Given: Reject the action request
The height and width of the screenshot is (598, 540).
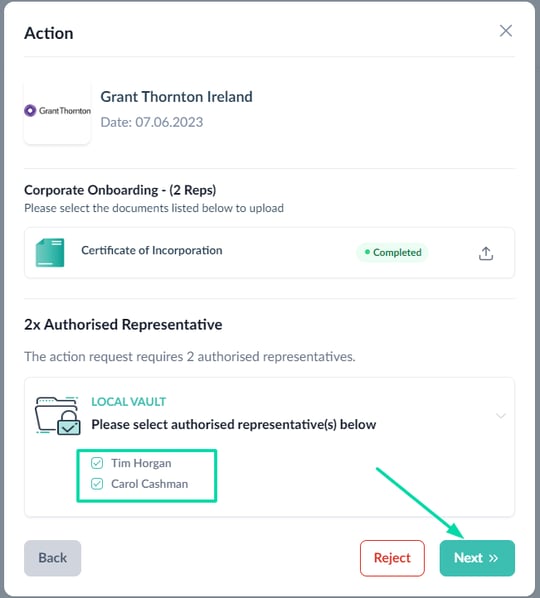Looking at the screenshot, I should click(392, 558).
